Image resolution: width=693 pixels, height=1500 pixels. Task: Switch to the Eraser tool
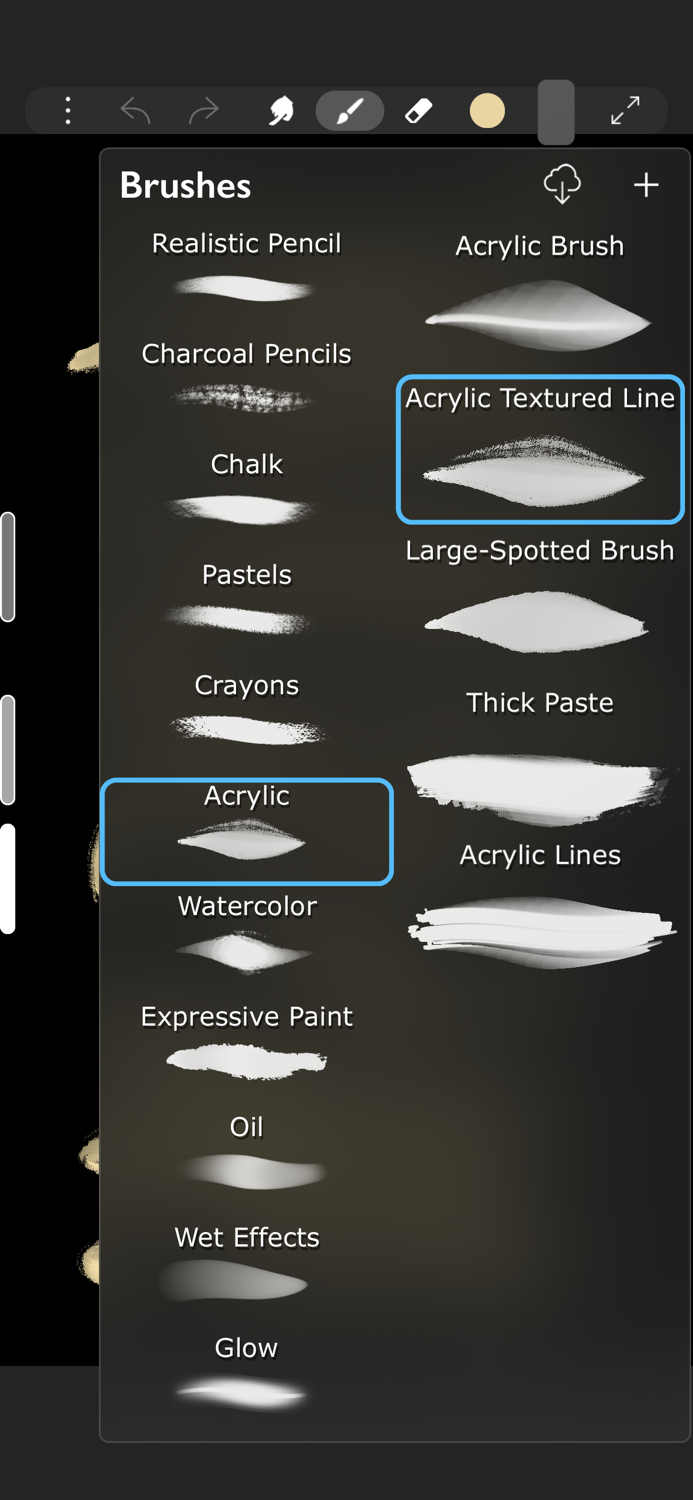[418, 110]
